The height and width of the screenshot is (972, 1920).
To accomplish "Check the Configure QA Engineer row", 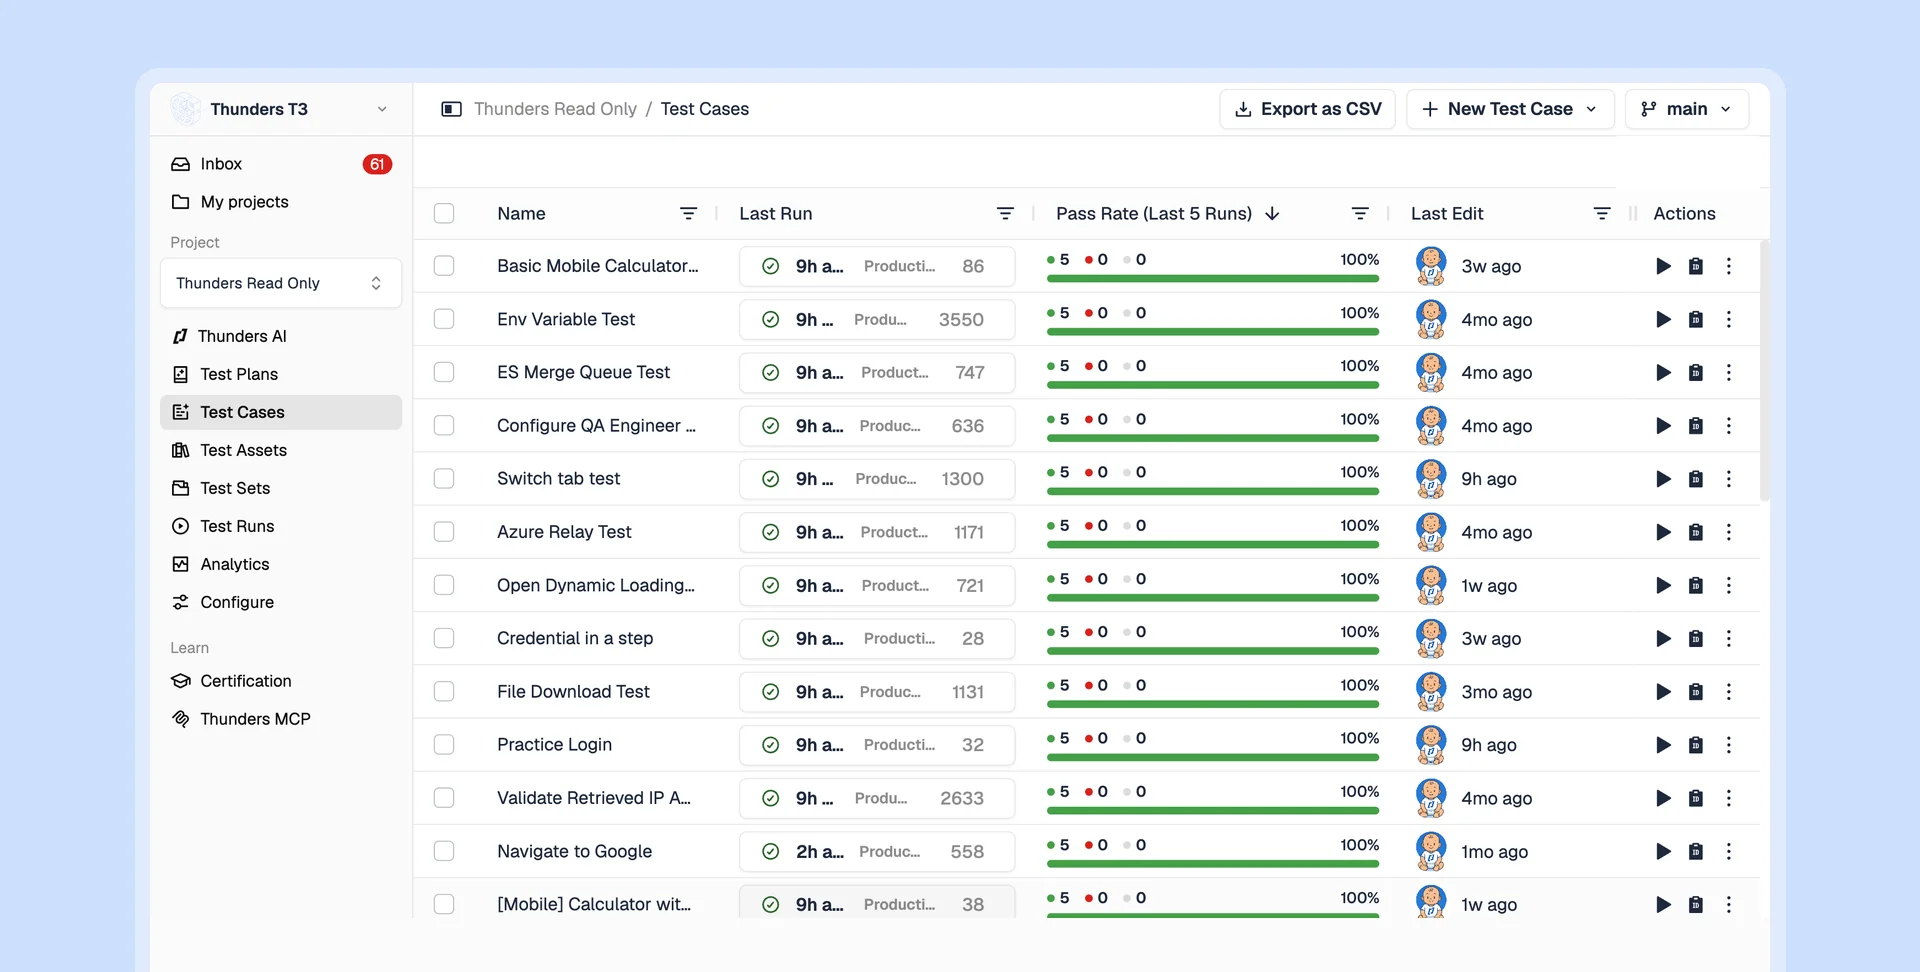I will pos(444,426).
